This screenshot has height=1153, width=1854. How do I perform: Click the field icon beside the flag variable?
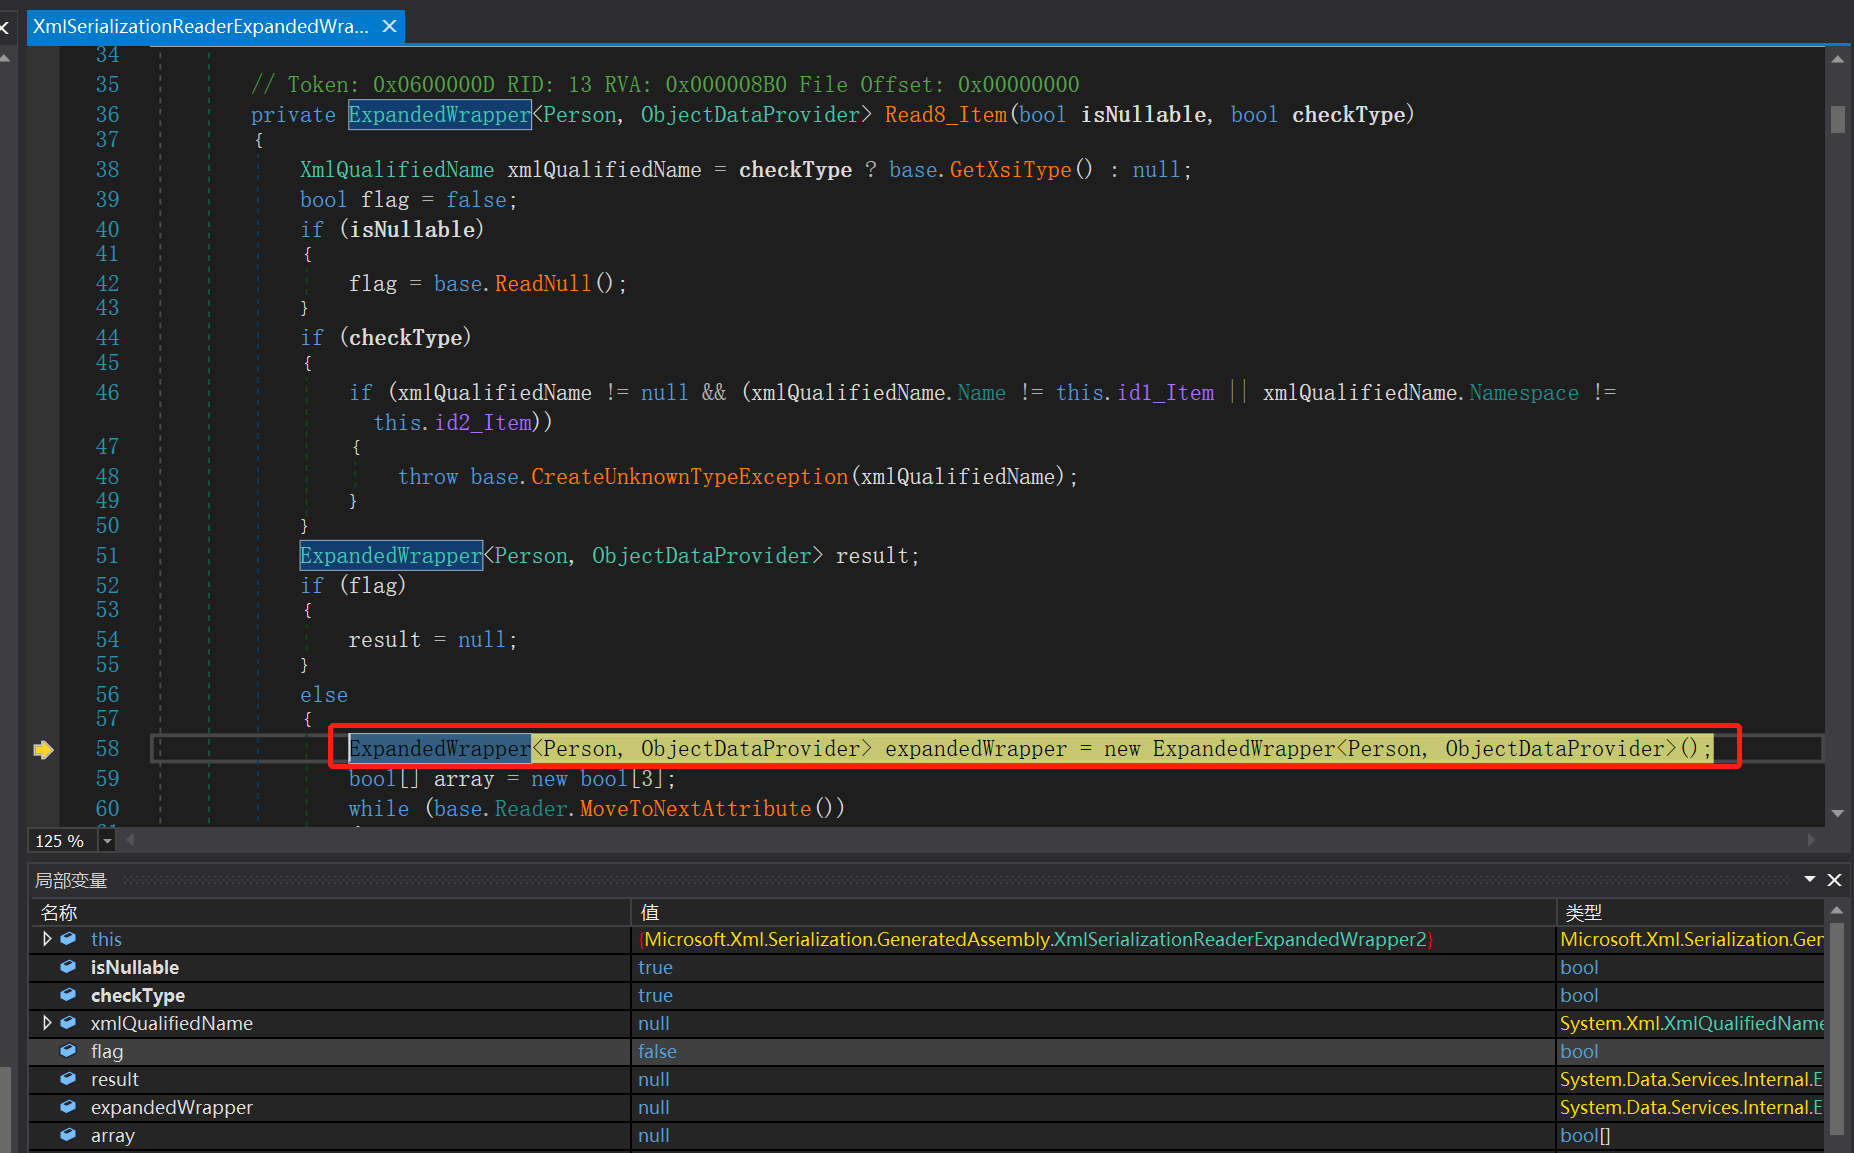[68, 1051]
